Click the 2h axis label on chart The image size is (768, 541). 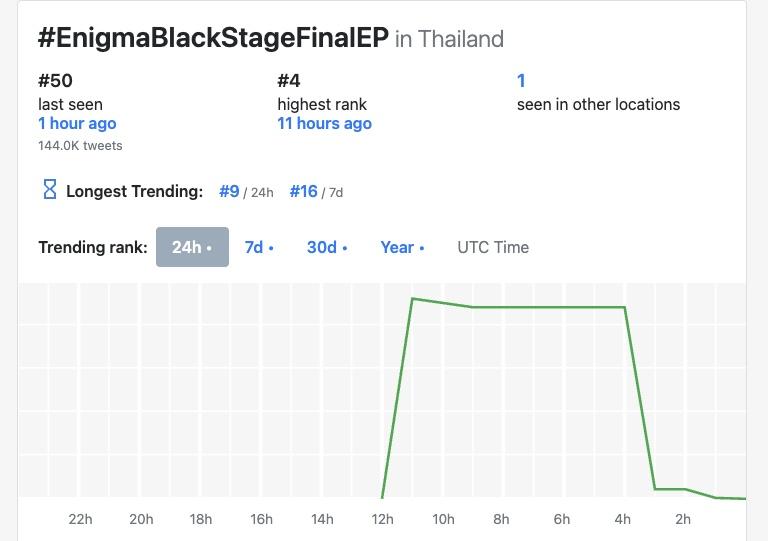click(683, 519)
